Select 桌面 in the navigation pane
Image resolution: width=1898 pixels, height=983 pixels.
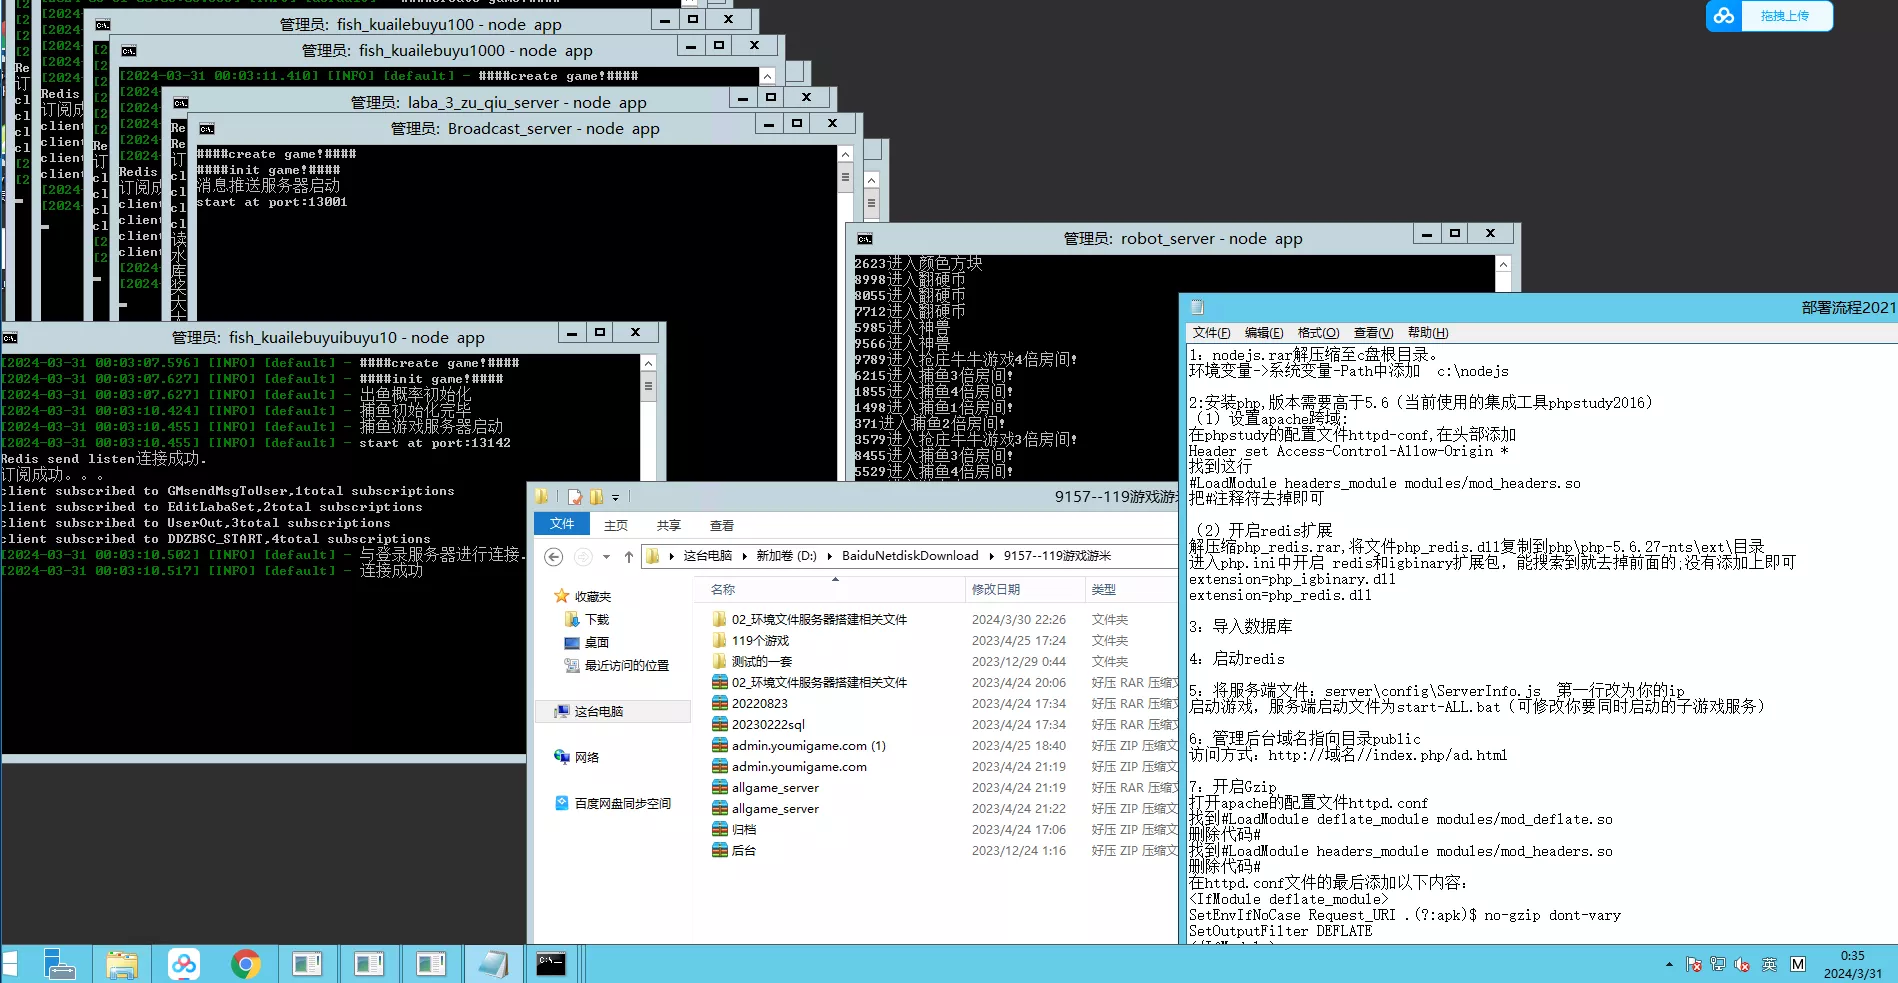(596, 642)
